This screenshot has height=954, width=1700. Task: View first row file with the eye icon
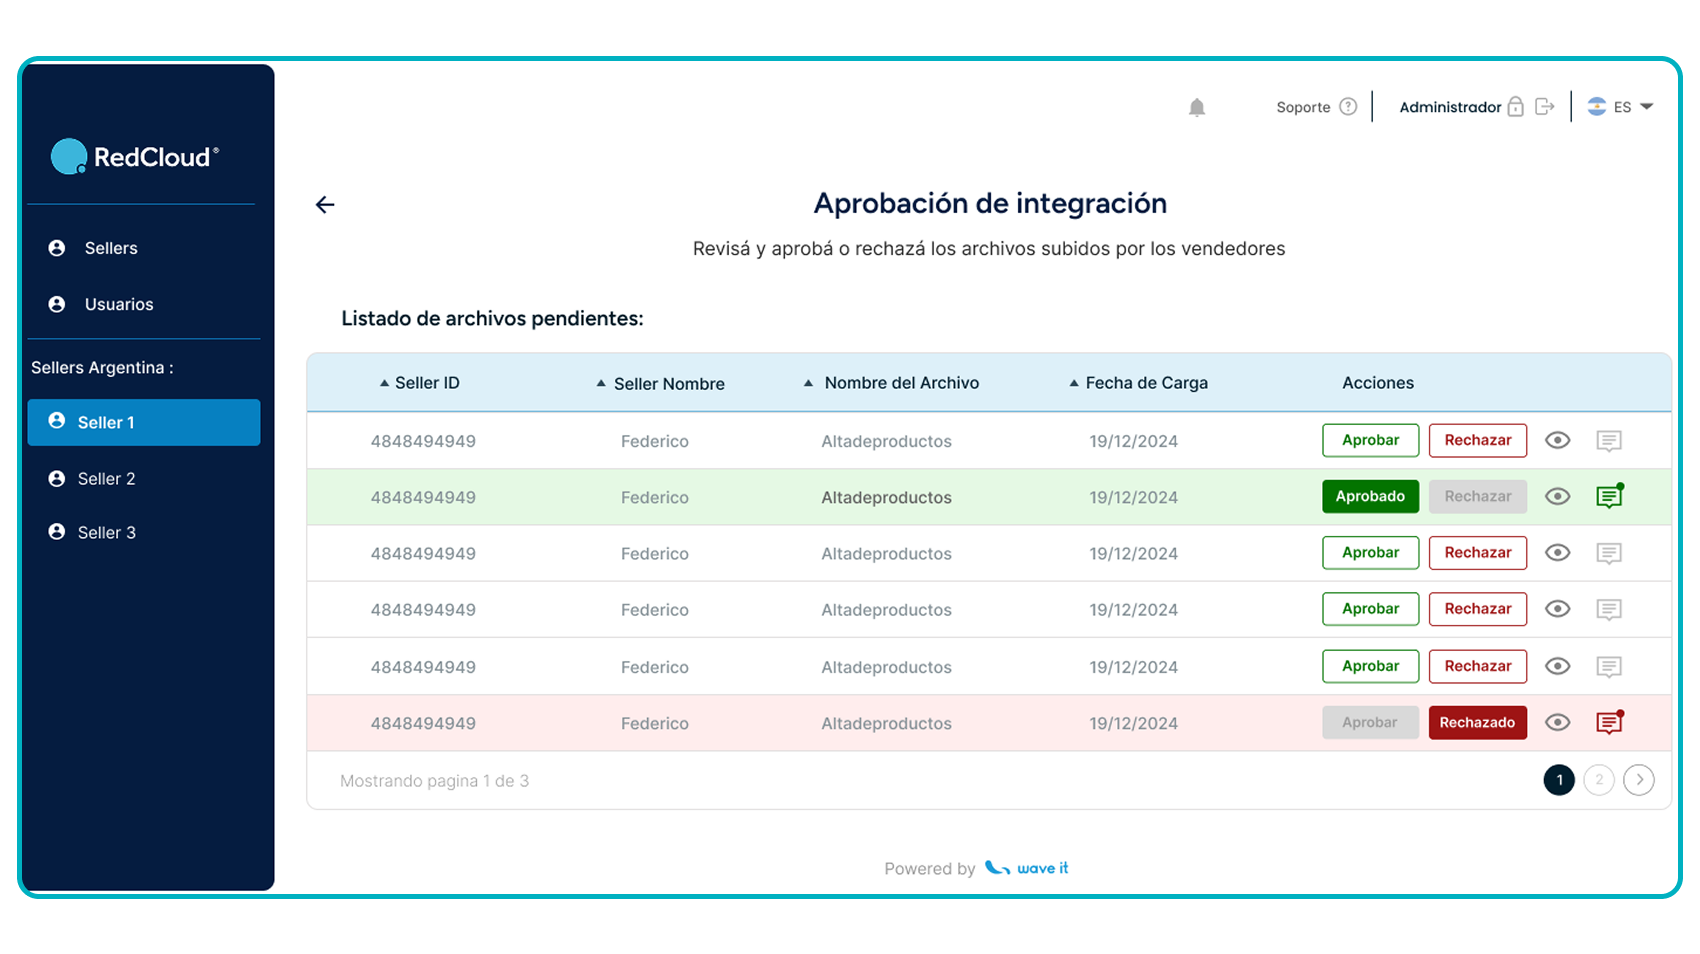1557,440
